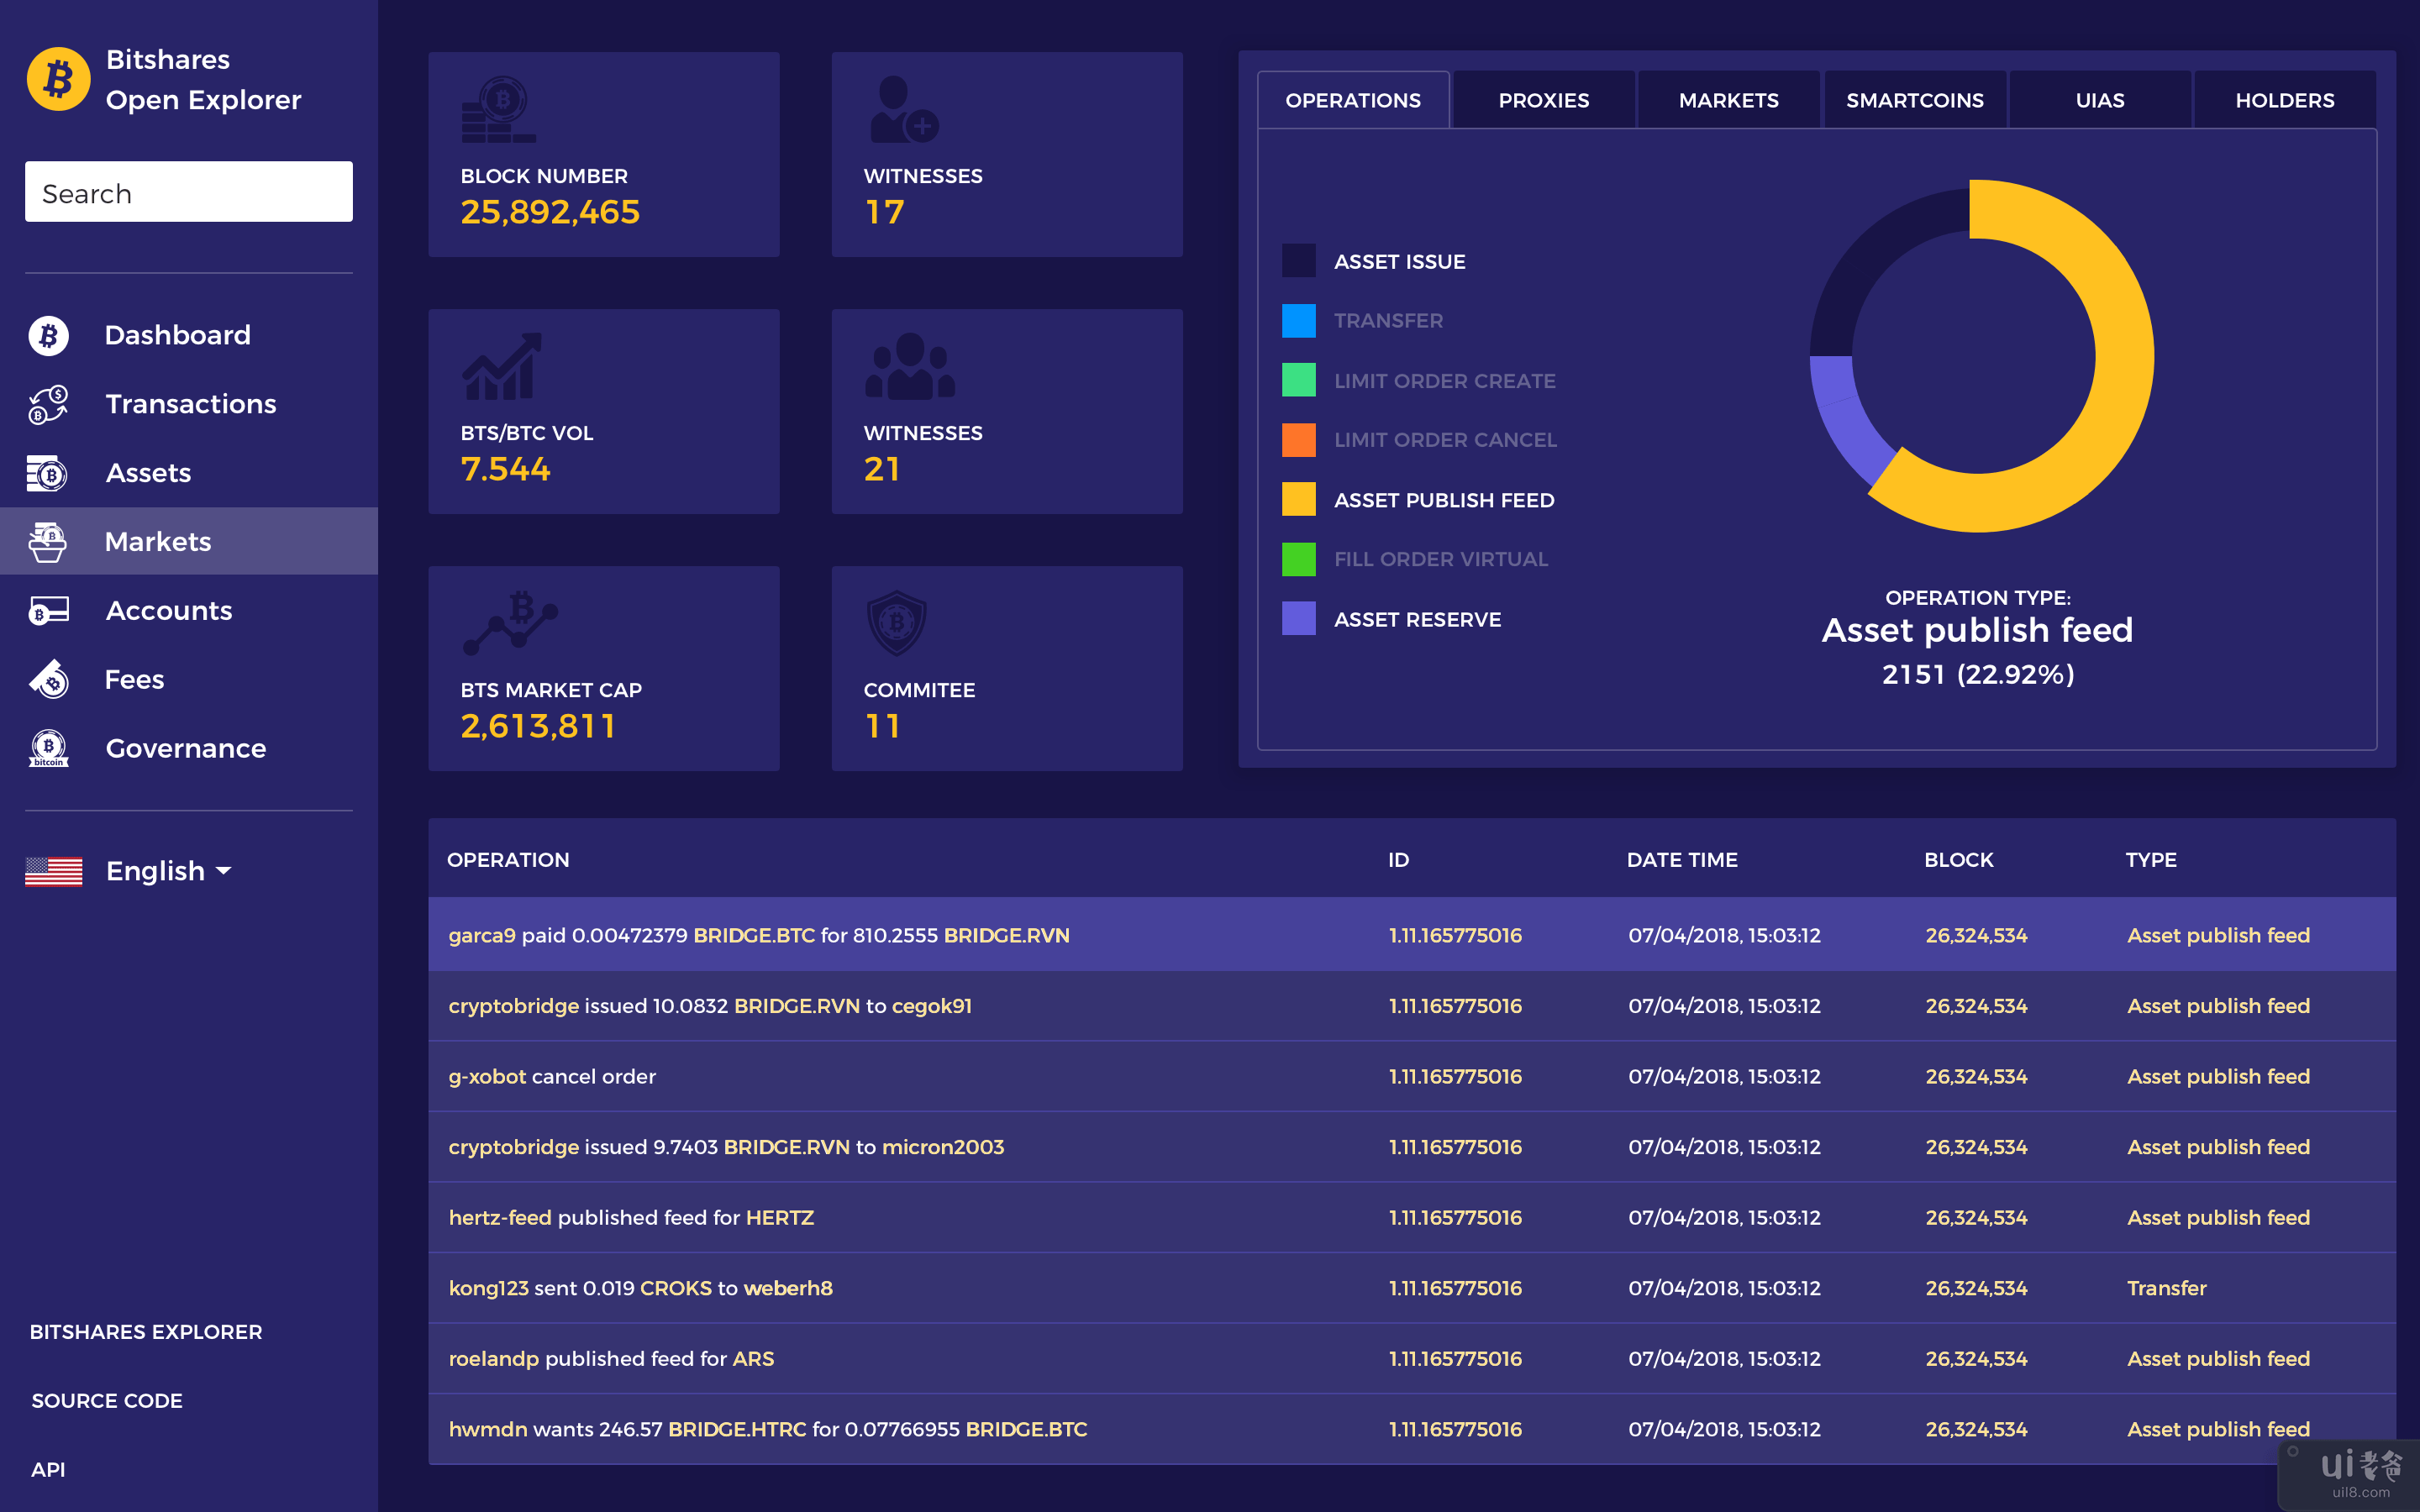Click block 26,324,534 in roelandp row
This screenshot has width=2420, height=1512.
(1976, 1359)
